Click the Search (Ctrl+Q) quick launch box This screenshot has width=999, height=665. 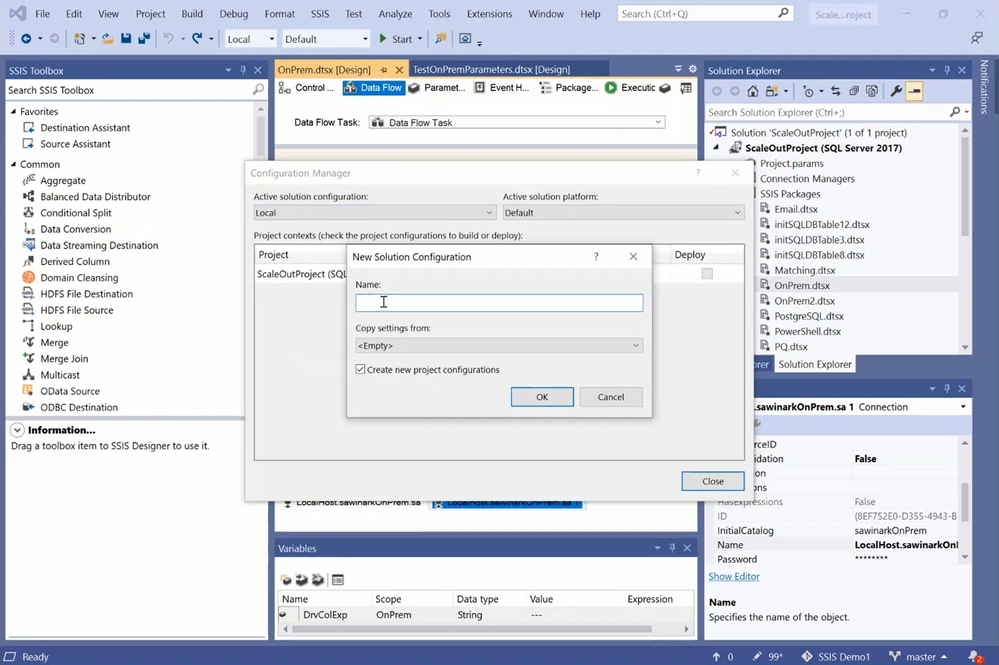(x=705, y=13)
